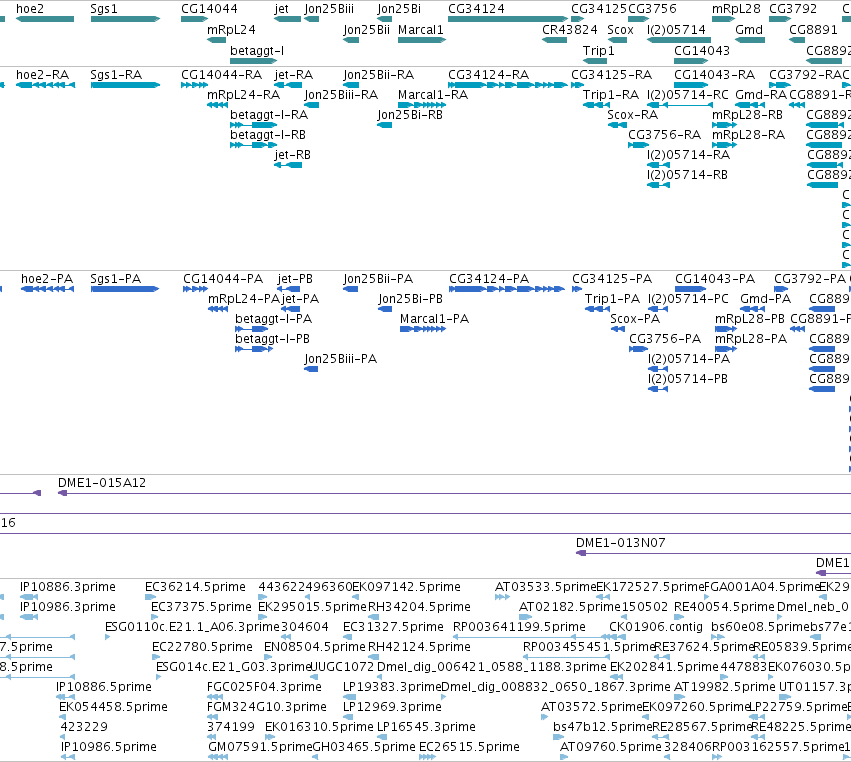Click the EC36214.5prime EST label
Viewport: 851px width, 762px height.
pyautogui.click(x=195, y=587)
